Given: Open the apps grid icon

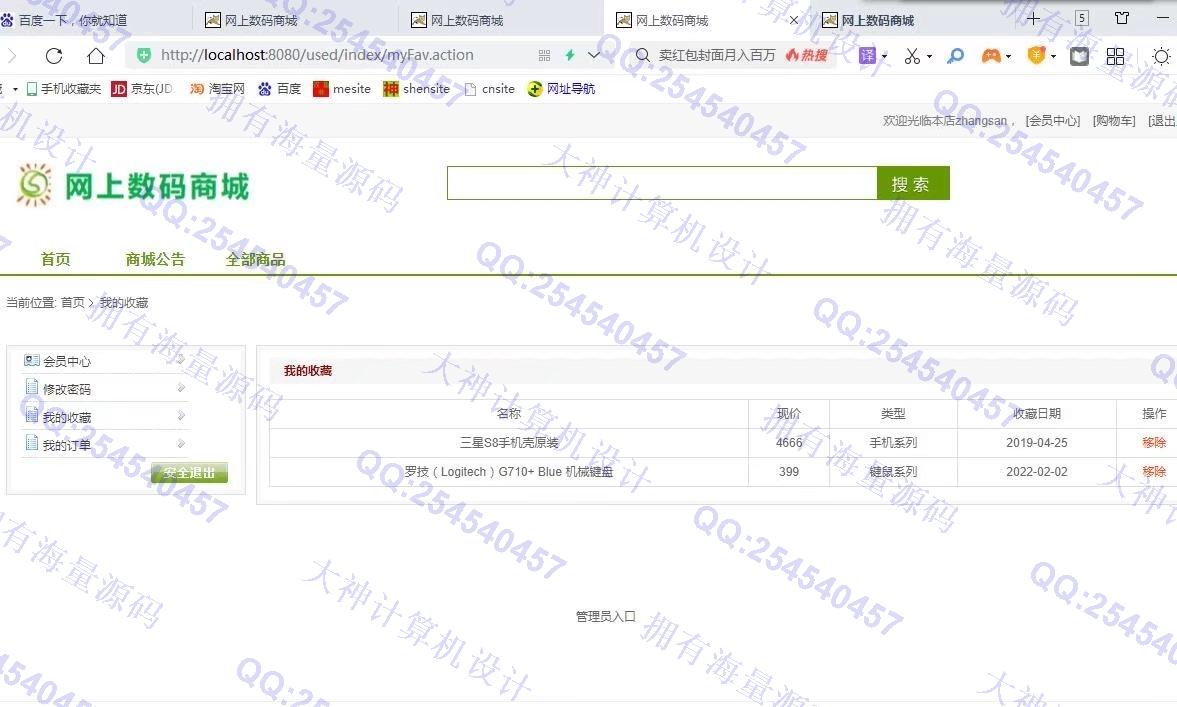Looking at the screenshot, I should click(1115, 56).
